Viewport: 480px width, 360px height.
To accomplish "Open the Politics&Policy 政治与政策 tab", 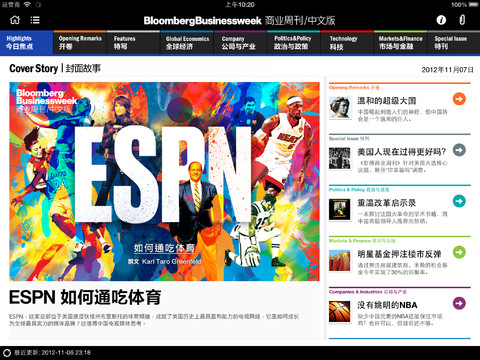I will pyautogui.click(x=294, y=42).
